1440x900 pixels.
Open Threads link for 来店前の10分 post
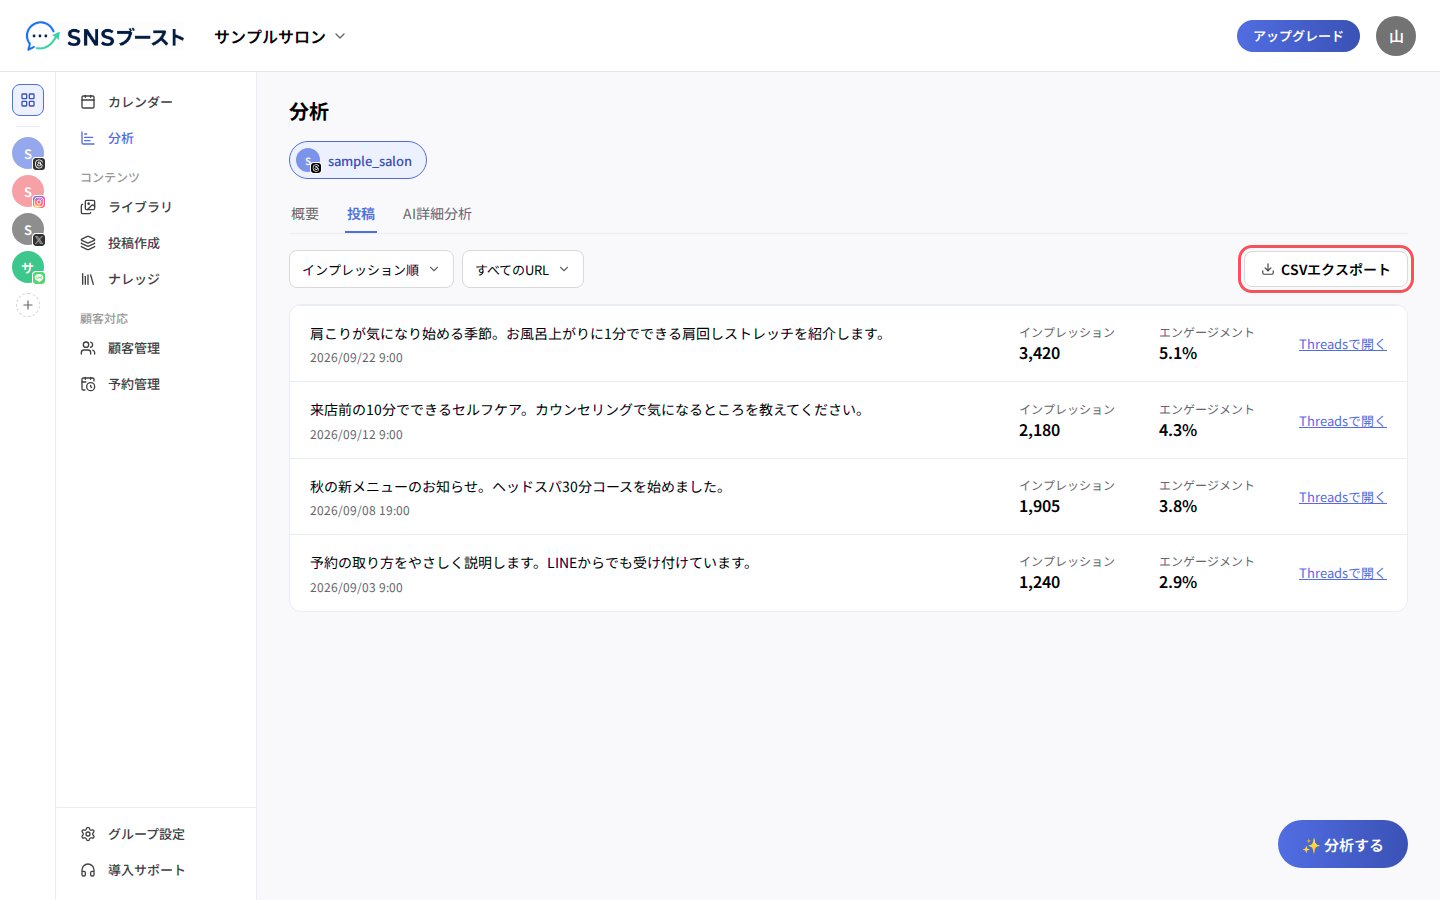point(1342,421)
